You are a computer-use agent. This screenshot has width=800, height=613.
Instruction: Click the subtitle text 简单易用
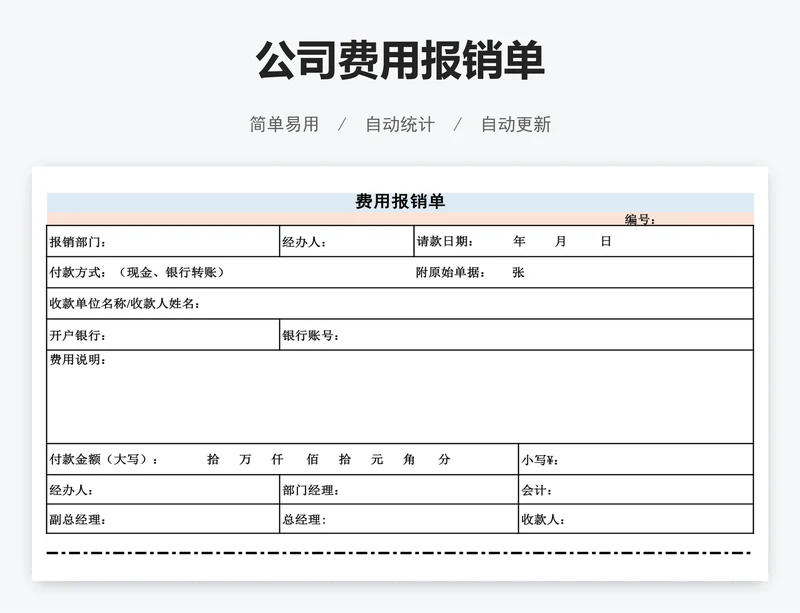coord(284,125)
